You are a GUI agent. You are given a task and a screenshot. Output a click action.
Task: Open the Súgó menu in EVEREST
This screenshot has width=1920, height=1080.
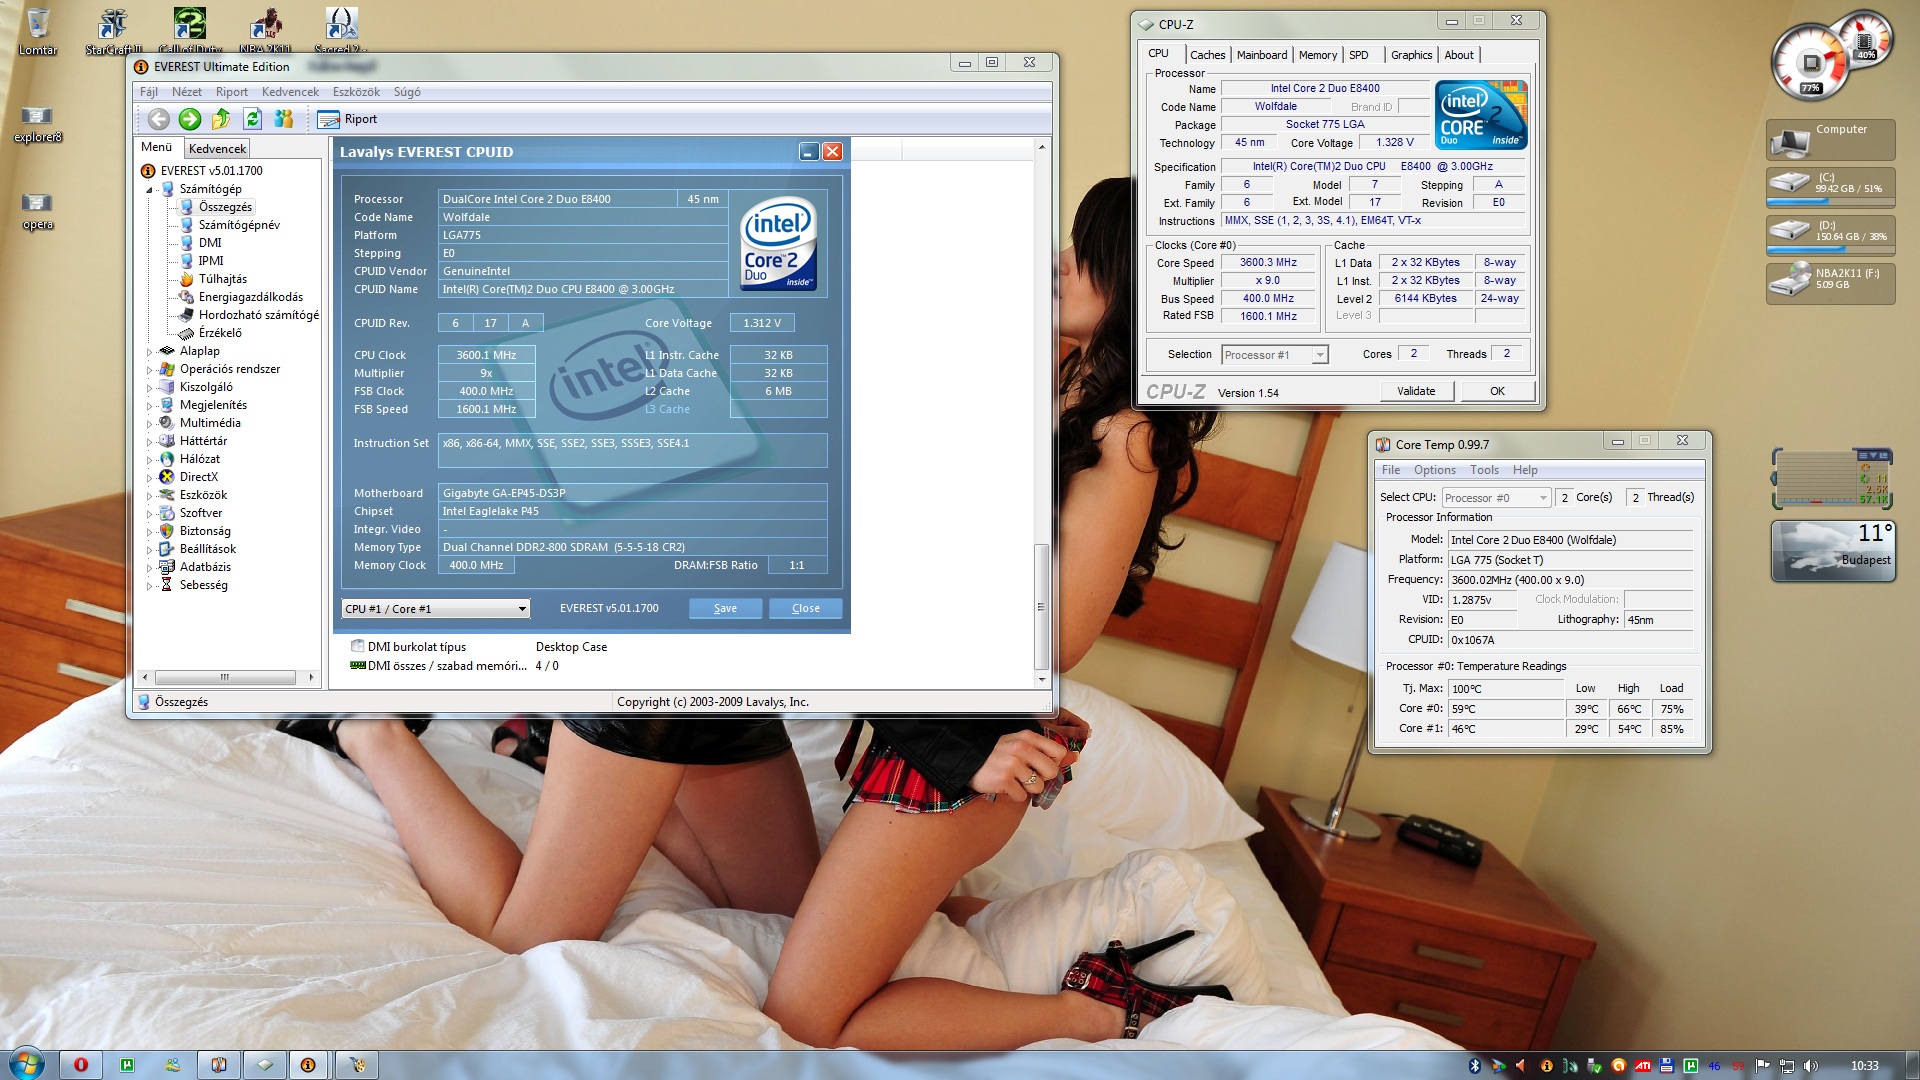[x=407, y=92]
